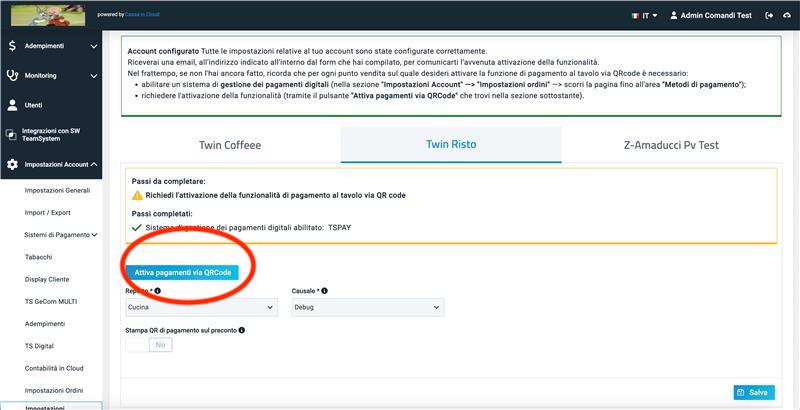
Task: Click the Integrazioni con SW TeamSystem icon
Action: click(11, 135)
